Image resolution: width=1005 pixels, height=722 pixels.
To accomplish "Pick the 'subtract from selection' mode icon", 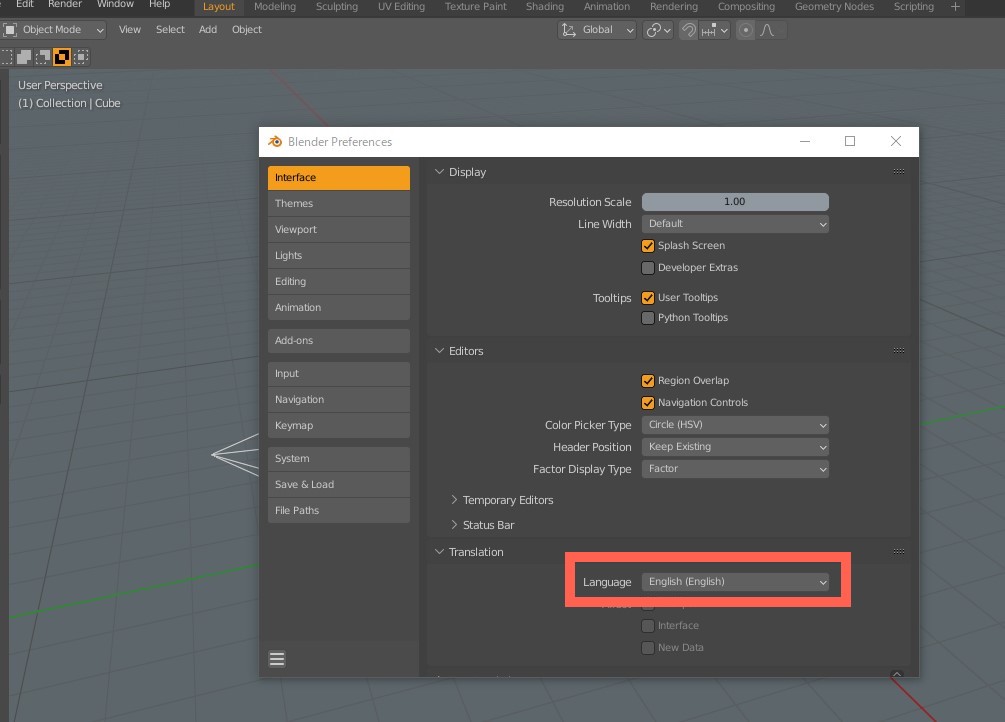I will pyautogui.click(x=43, y=57).
